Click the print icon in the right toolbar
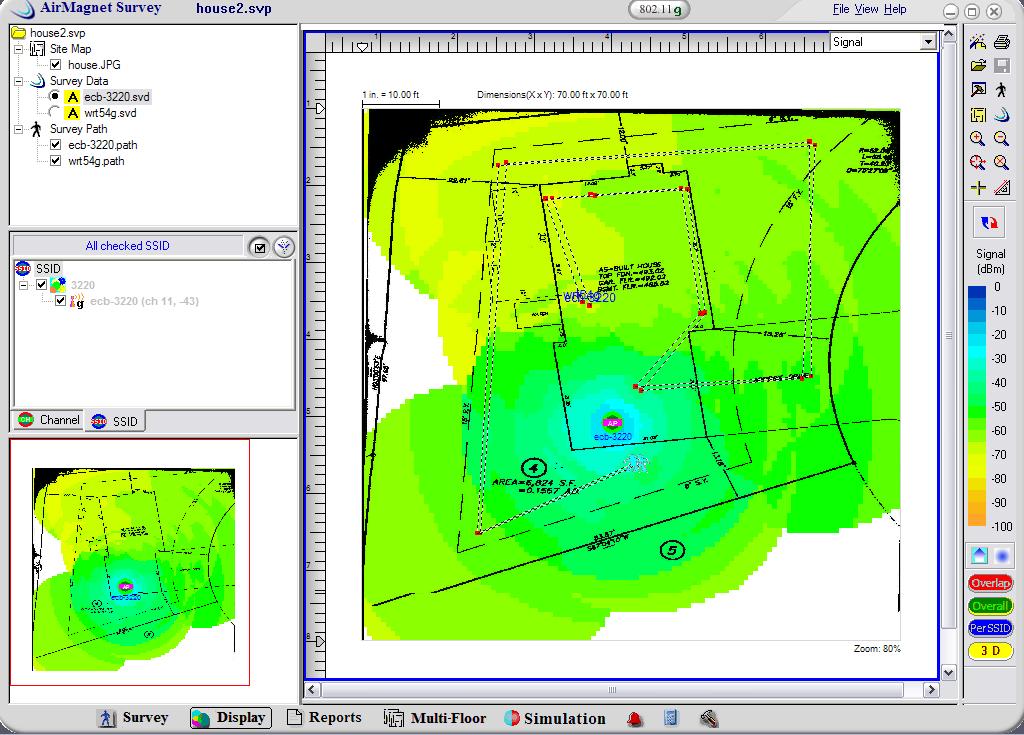 pyautogui.click(x=1002, y=42)
